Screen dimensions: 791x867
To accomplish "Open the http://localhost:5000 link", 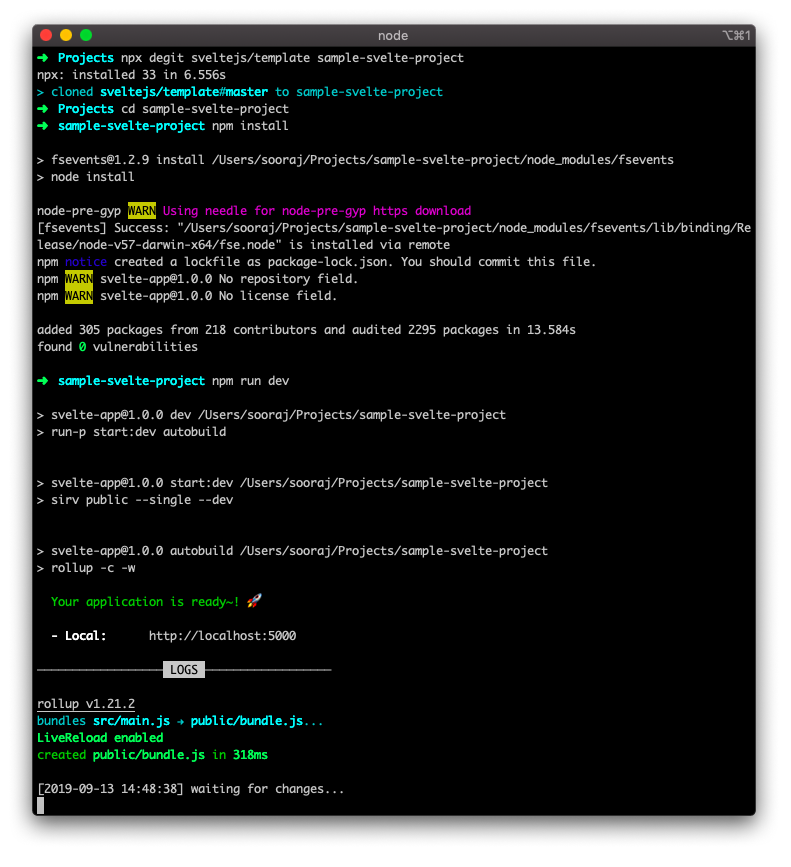I will [222, 636].
